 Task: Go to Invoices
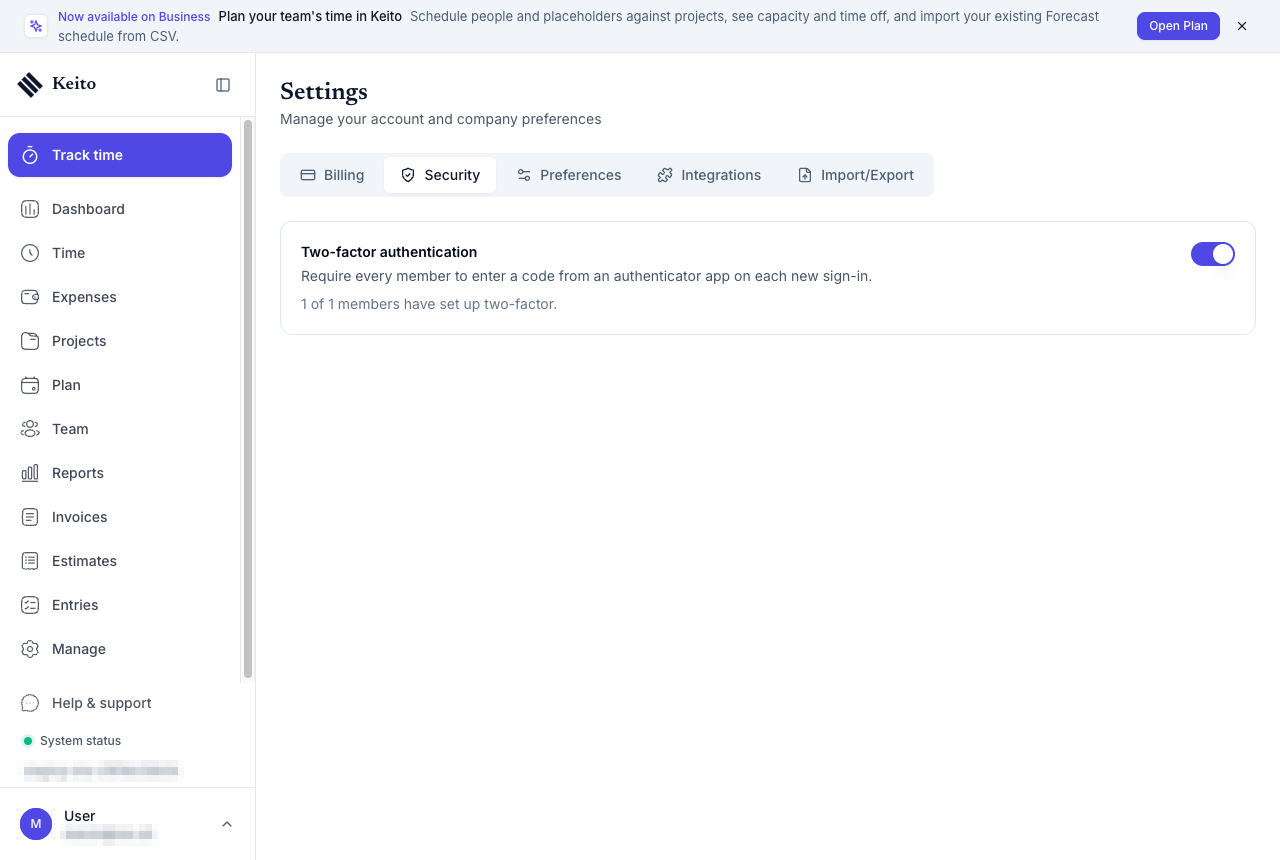(x=120, y=517)
